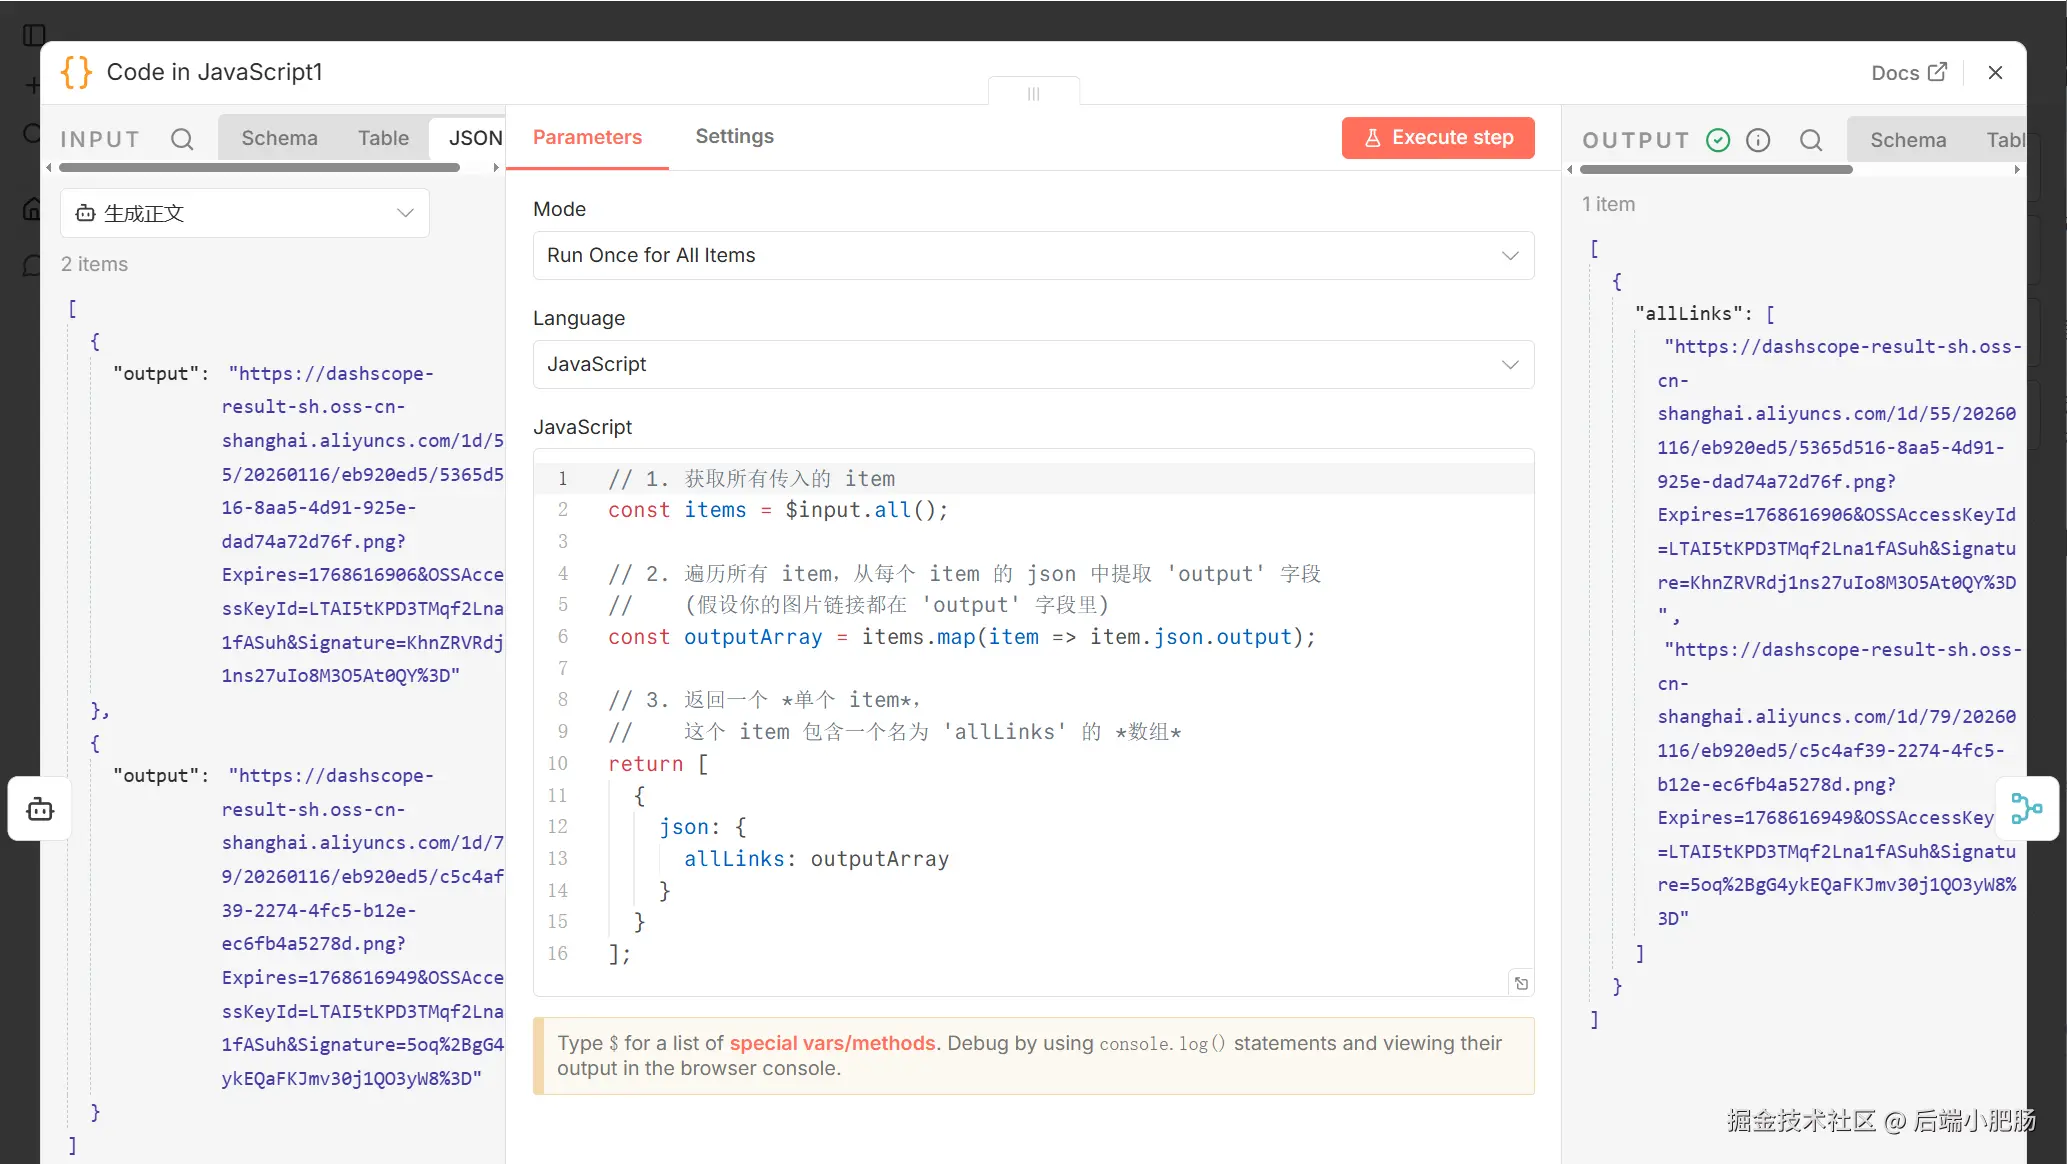Switch output to Schema view
The image size is (2067, 1164).
click(x=1908, y=140)
